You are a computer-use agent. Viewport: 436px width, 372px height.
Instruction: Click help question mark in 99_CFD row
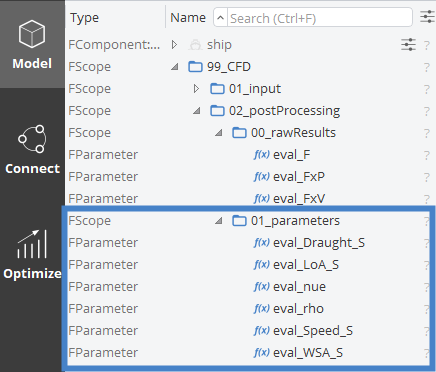(x=427, y=67)
